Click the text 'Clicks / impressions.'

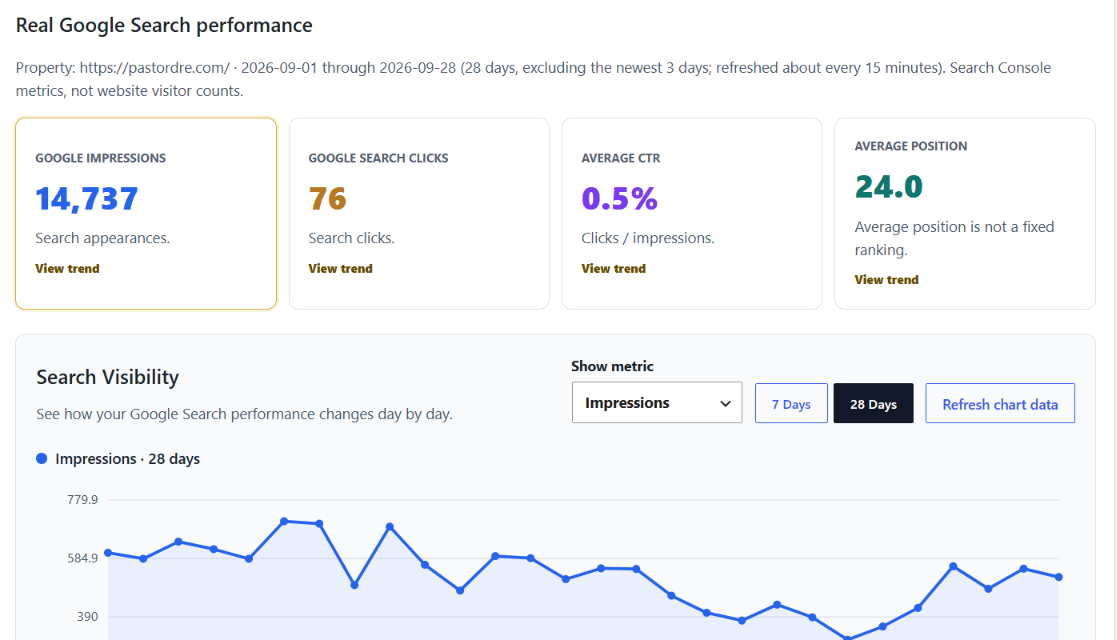(x=648, y=238)
